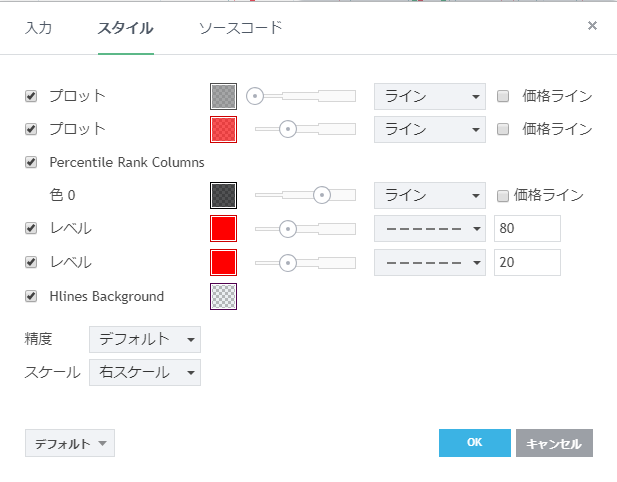
Task: Open the red swatch for level 20
Action: pos(223,263)
